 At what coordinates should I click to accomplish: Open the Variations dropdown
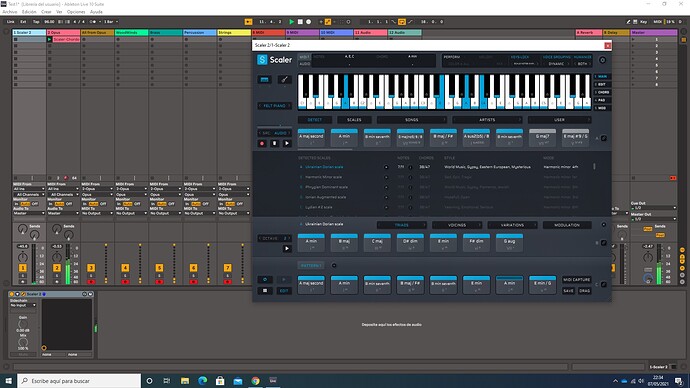(512, 225)
